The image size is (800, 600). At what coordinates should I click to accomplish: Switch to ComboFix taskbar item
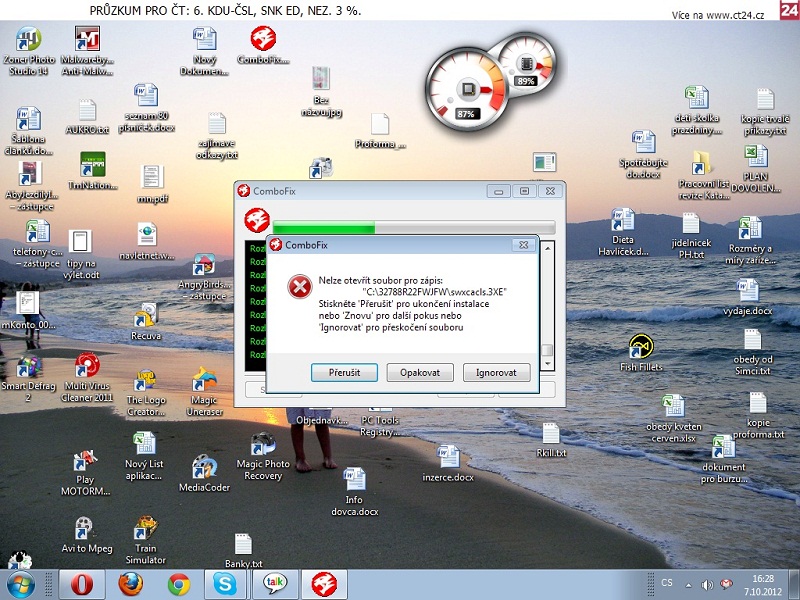click(x=324, y=583)
